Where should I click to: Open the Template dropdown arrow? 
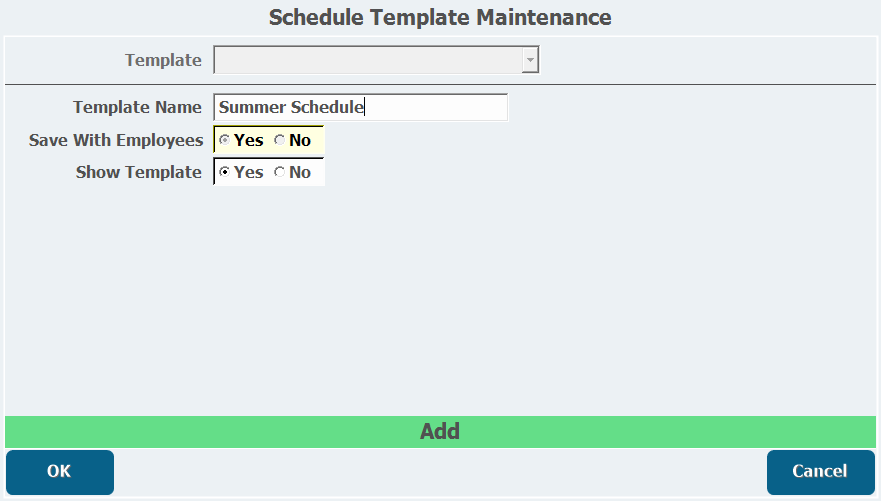pyautogui.click(x=531, y=61)
